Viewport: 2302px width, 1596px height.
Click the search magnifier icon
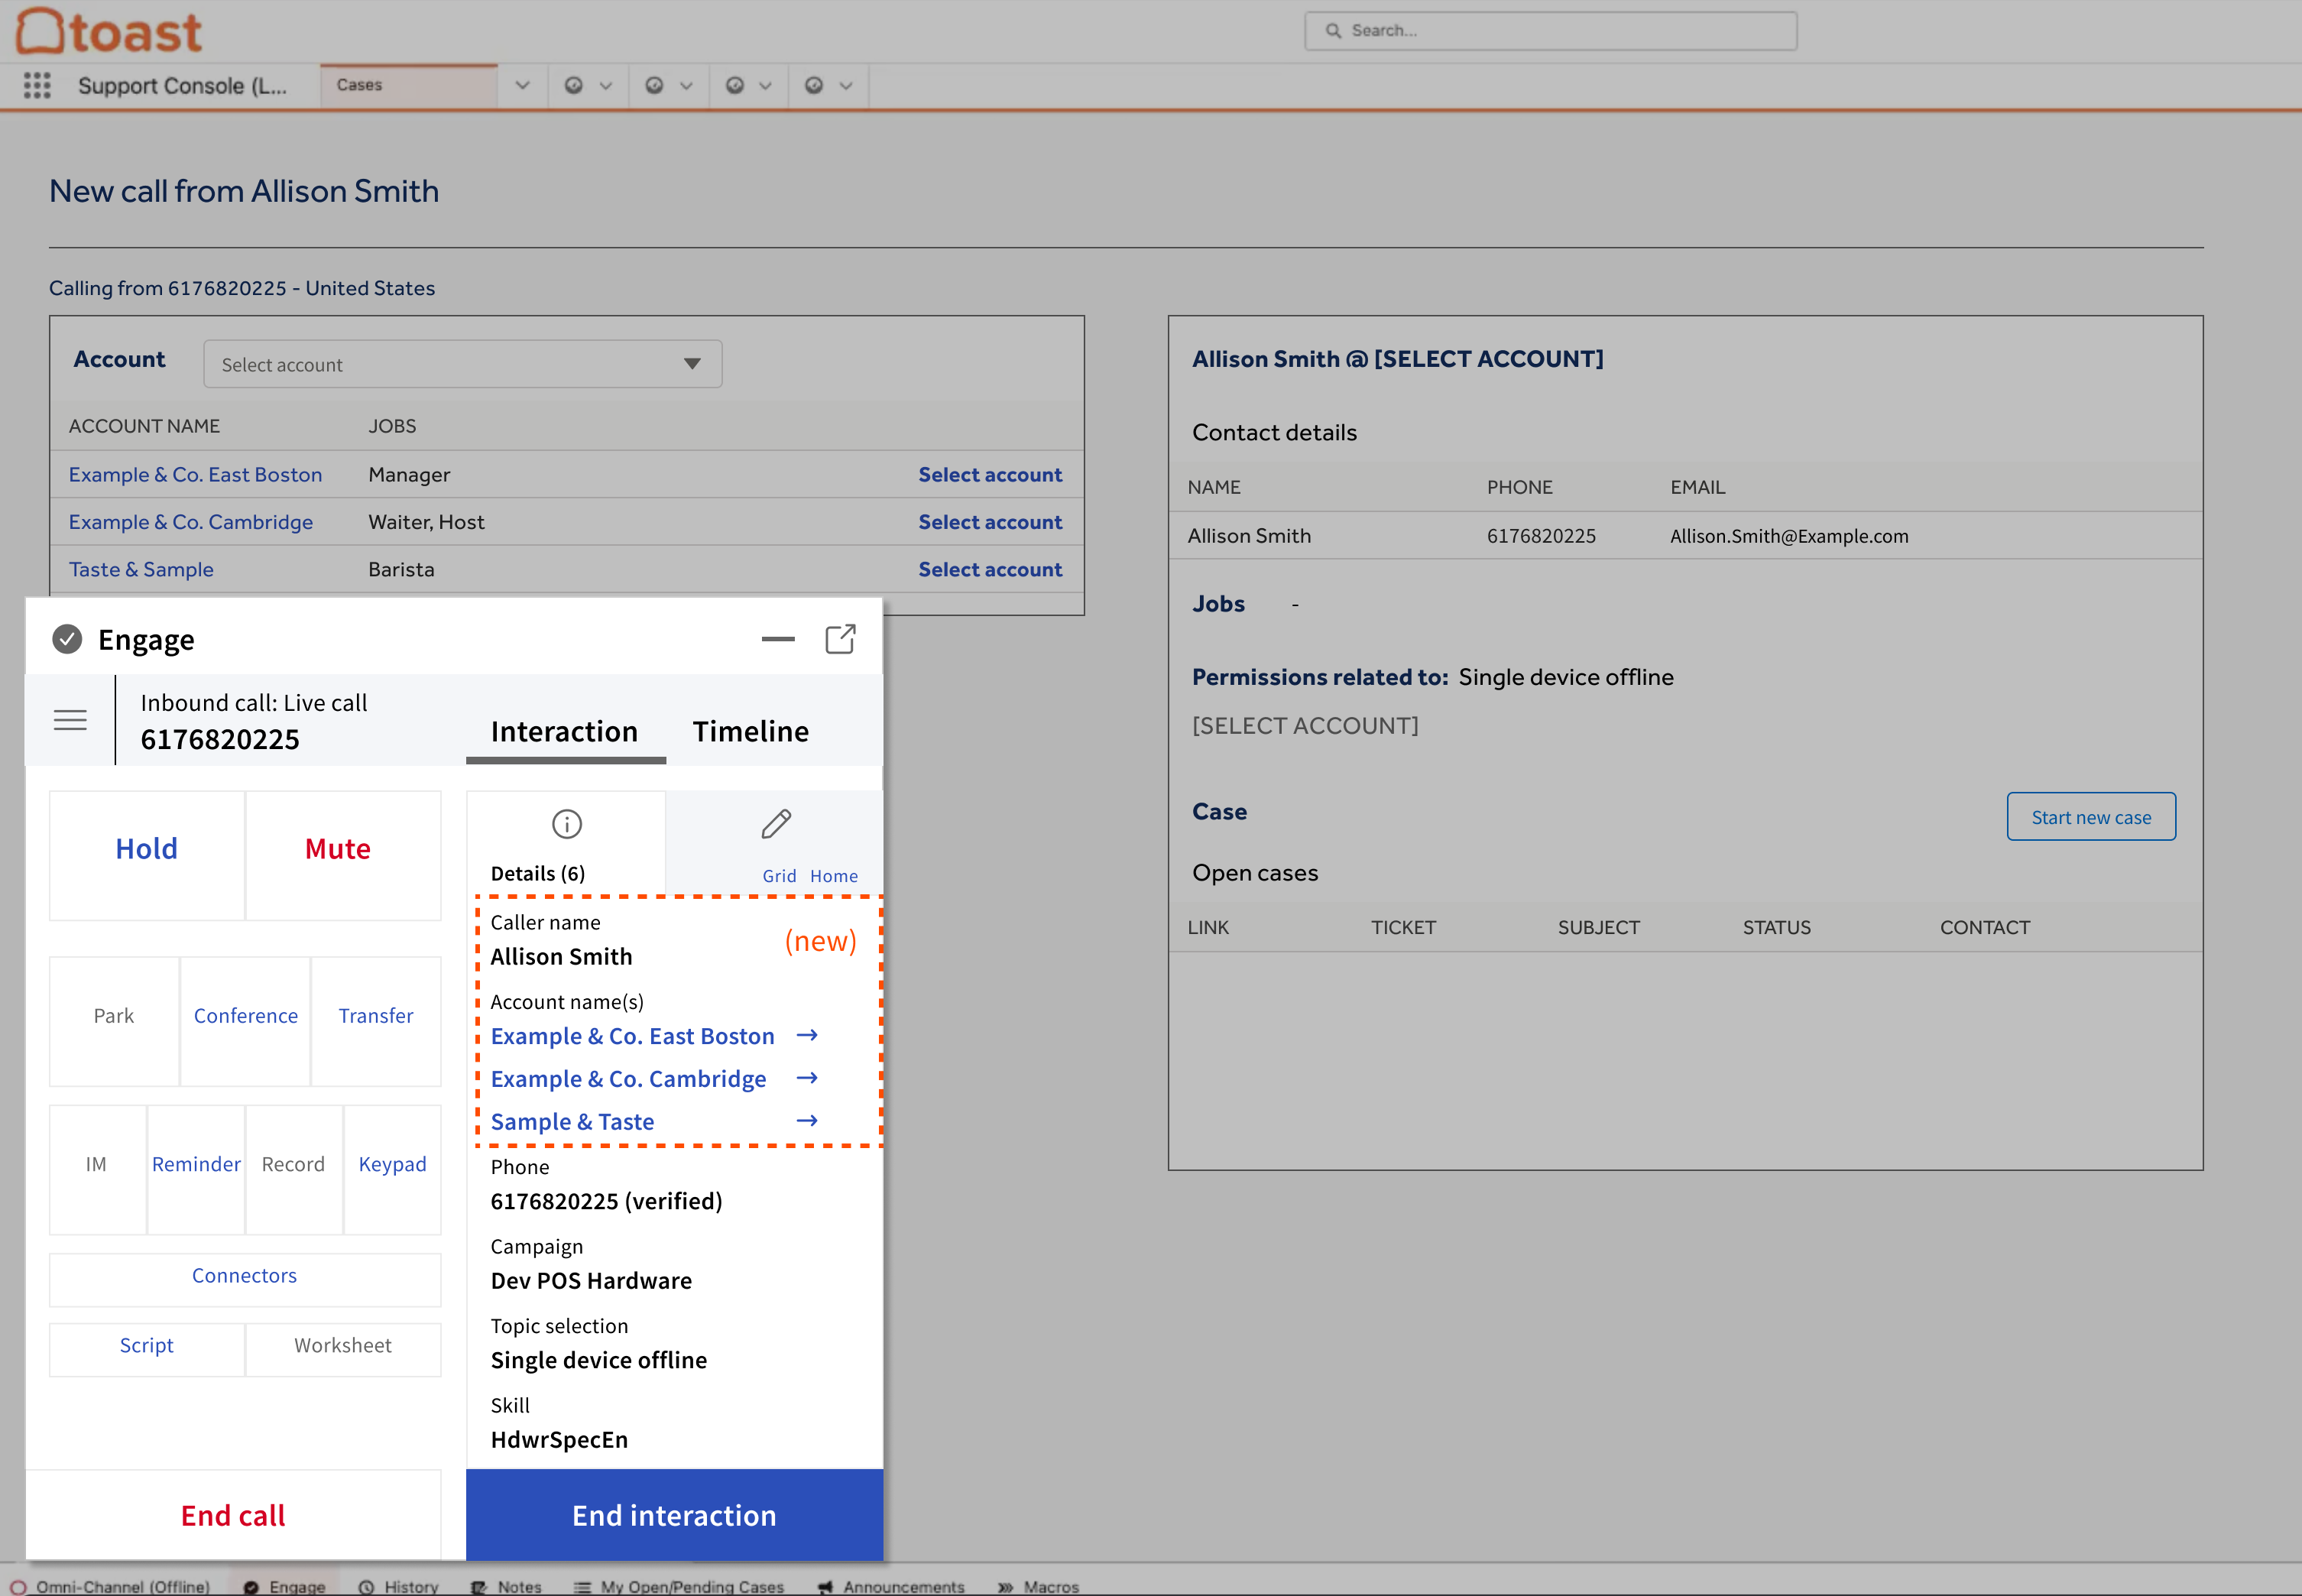(x=1333, y=31)
